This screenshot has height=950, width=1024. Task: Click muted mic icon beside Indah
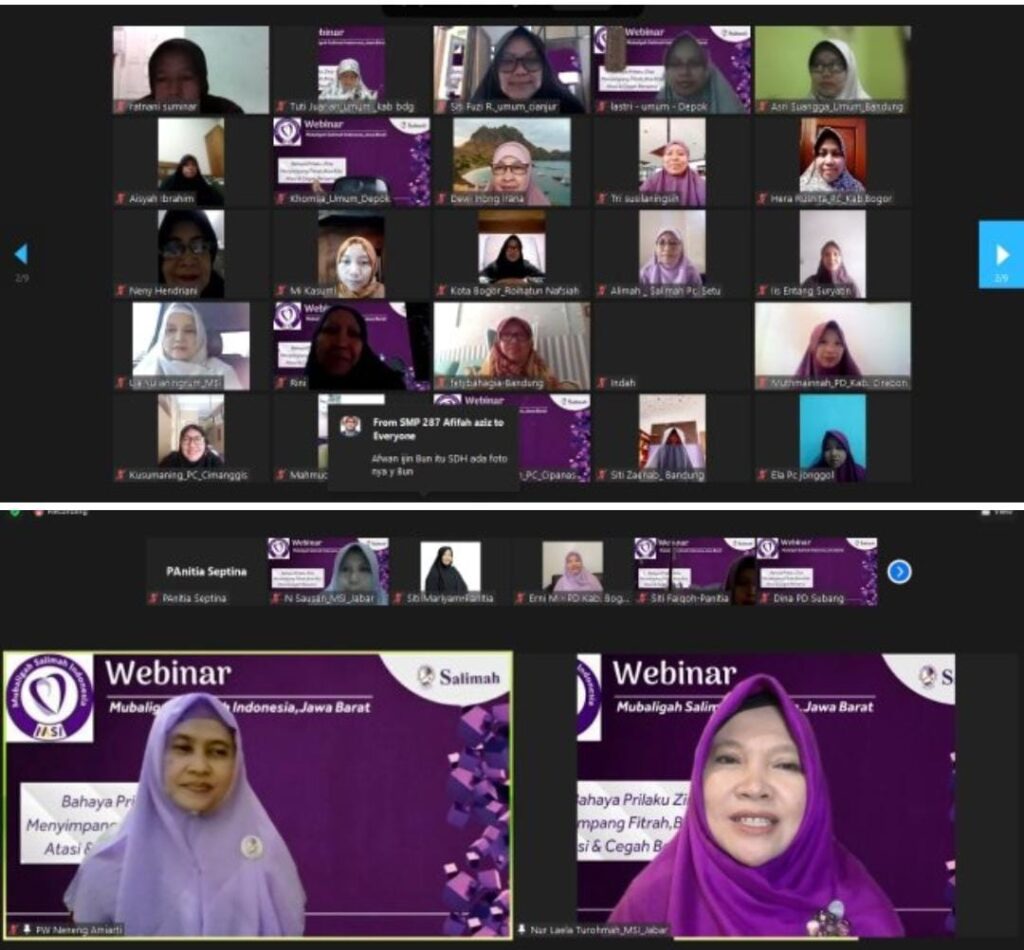point(600,383)
